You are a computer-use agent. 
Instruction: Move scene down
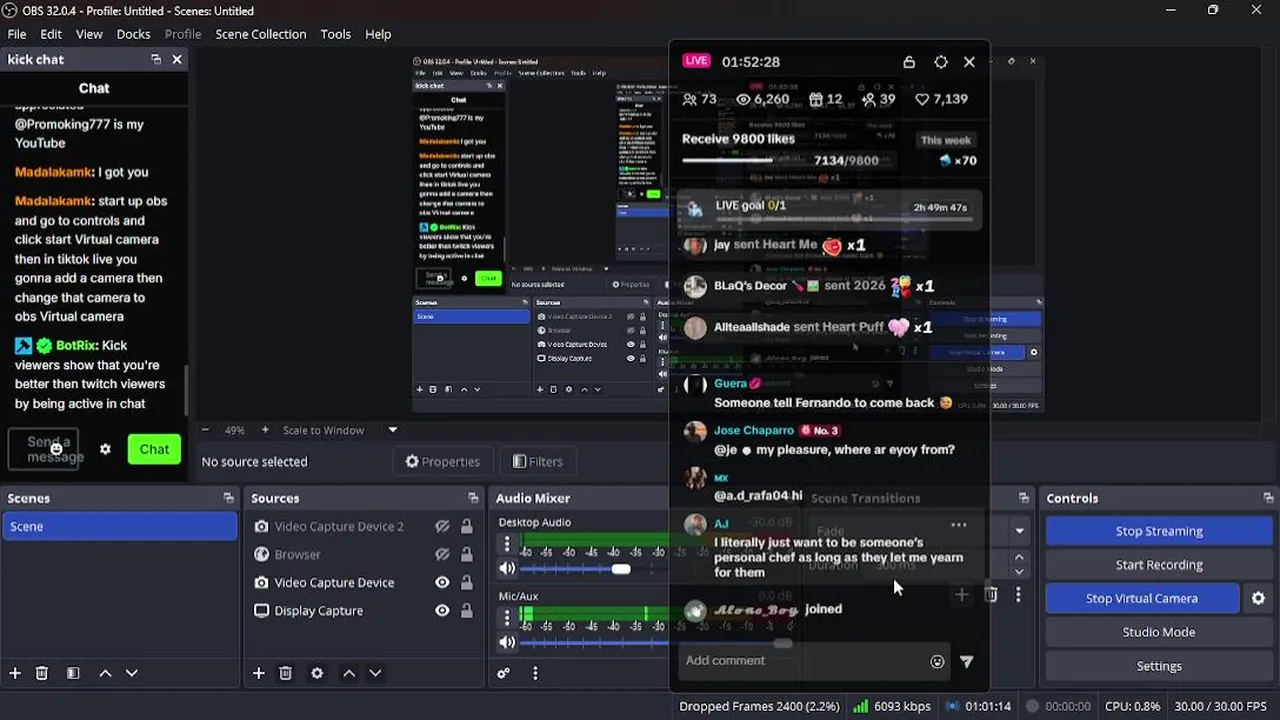click(131, 673)
